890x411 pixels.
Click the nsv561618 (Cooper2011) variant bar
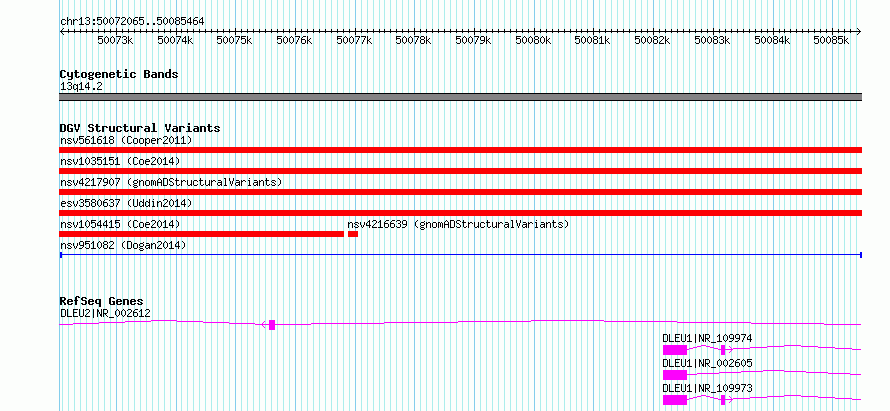click(460, 150)
